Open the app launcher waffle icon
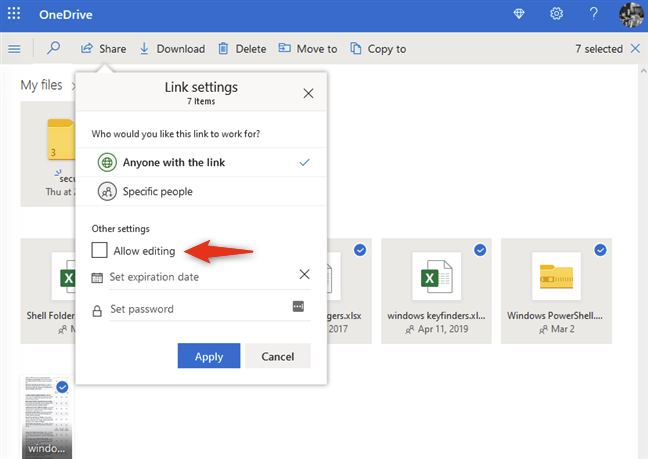648x459 pixels. tap(14, 14)
